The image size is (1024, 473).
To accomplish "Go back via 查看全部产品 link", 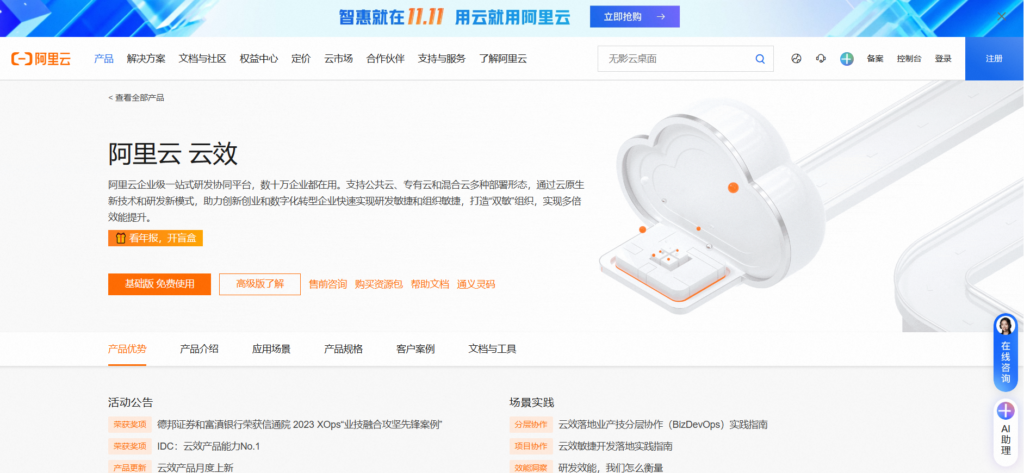I will pos(136,98).
